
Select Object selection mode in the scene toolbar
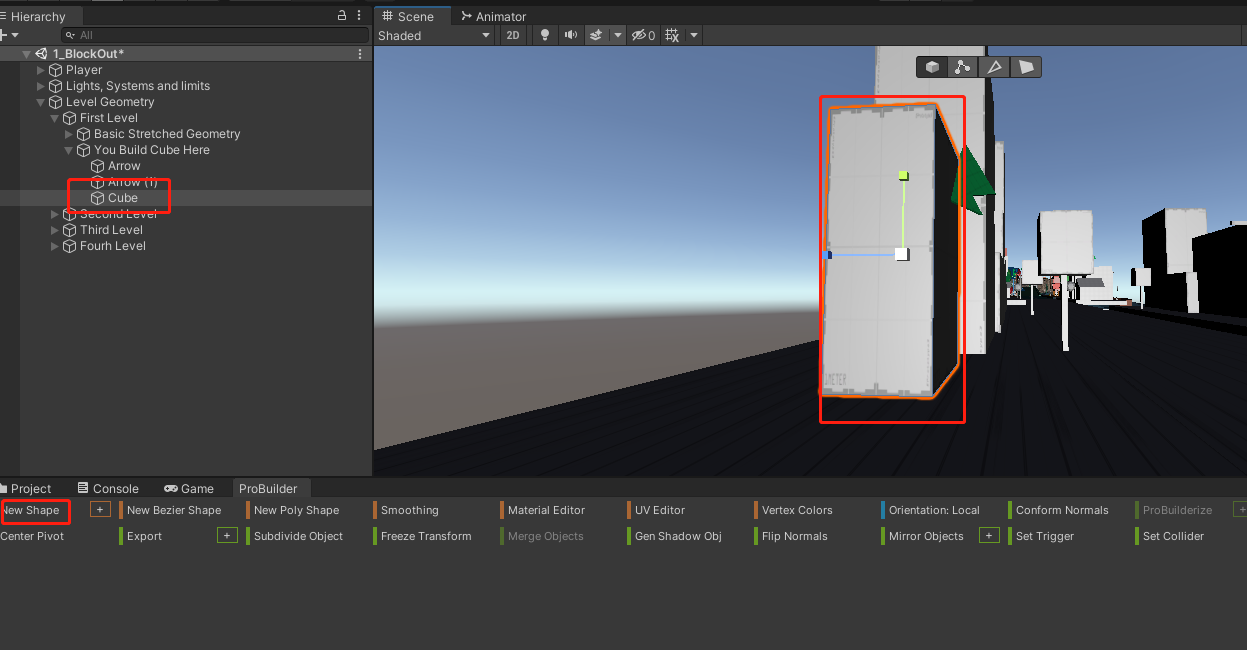[931, 67]
